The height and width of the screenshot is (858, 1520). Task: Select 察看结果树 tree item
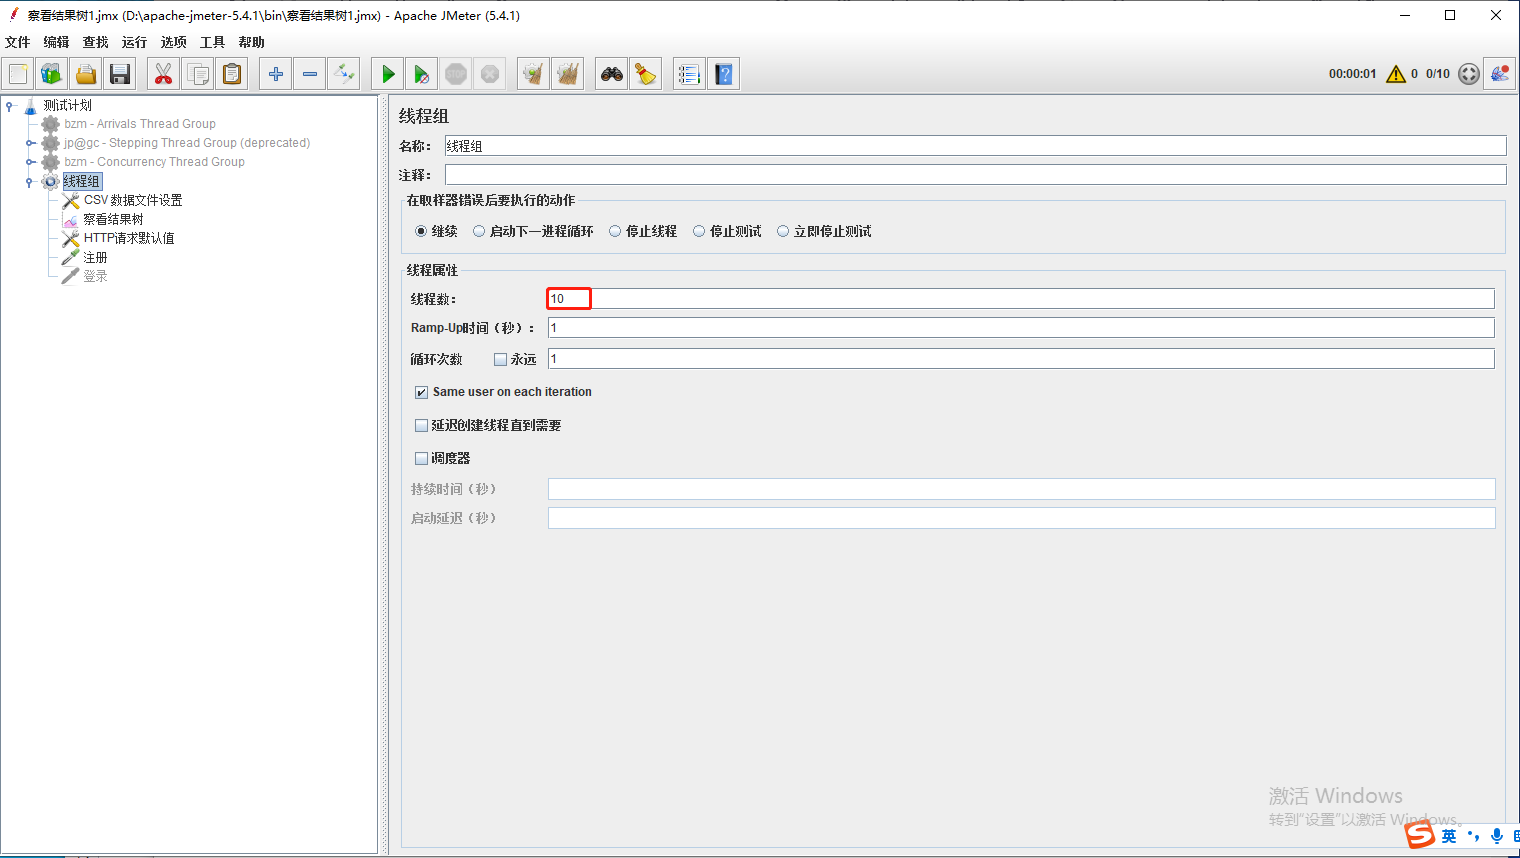point(113,219)
